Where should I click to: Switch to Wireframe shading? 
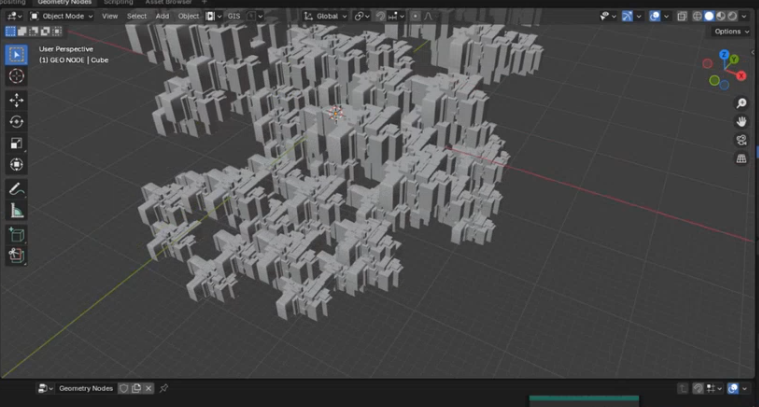pos(697,16)
